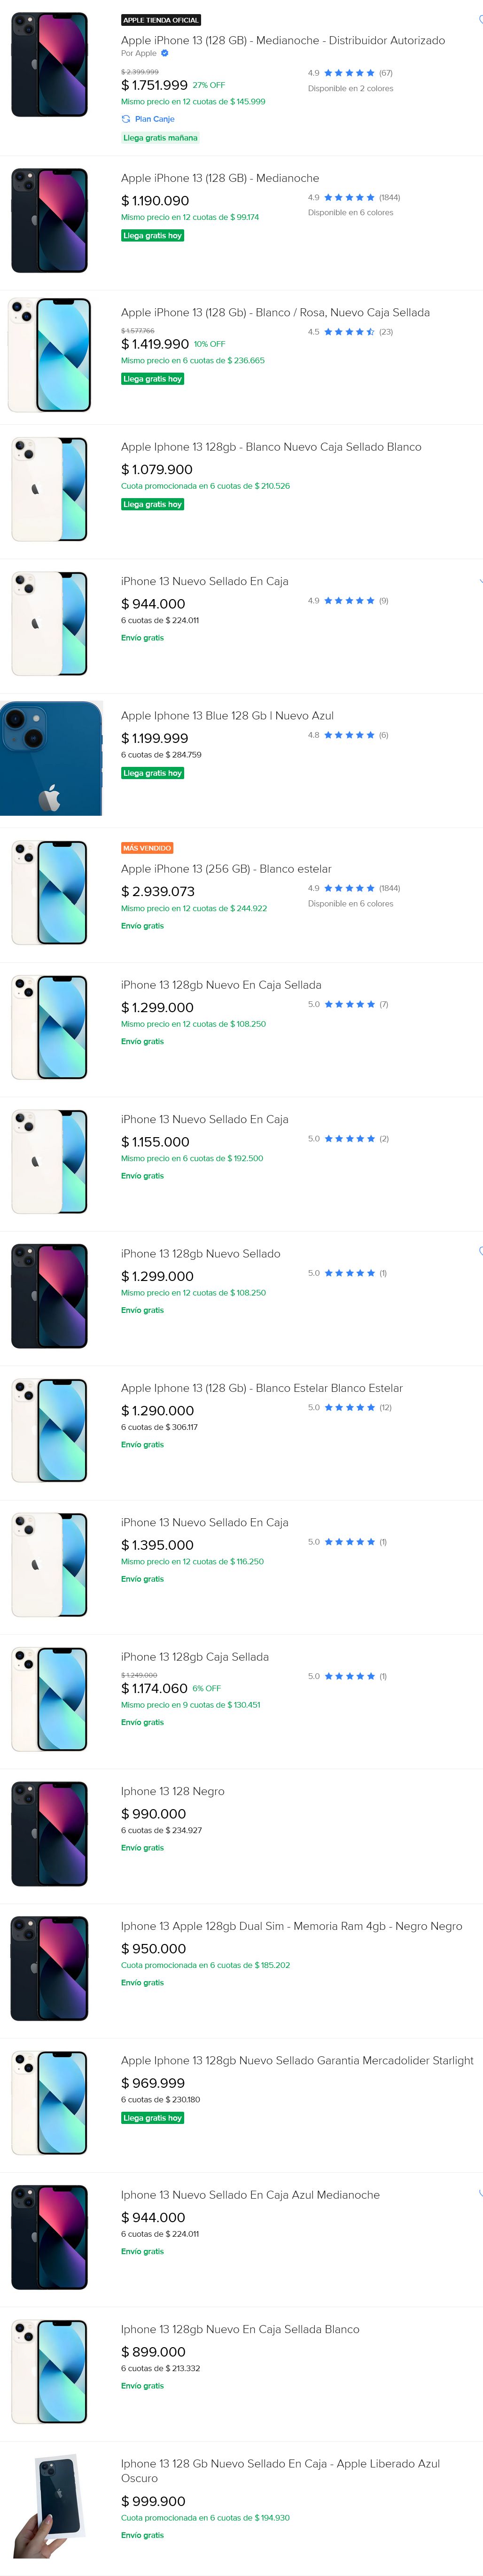
Task: Click the 5.0 stars with 12 reviews
Action: pos(349,1407)
